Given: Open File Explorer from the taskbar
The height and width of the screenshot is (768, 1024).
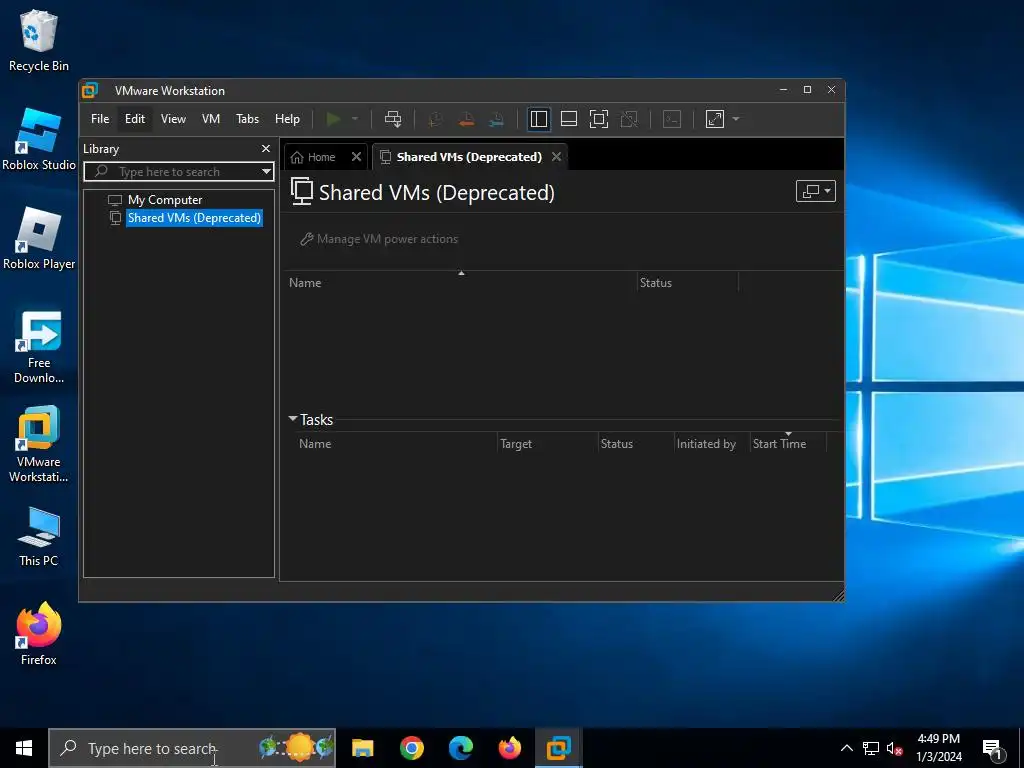Looking at the screenshot, I should click(362, 748).
